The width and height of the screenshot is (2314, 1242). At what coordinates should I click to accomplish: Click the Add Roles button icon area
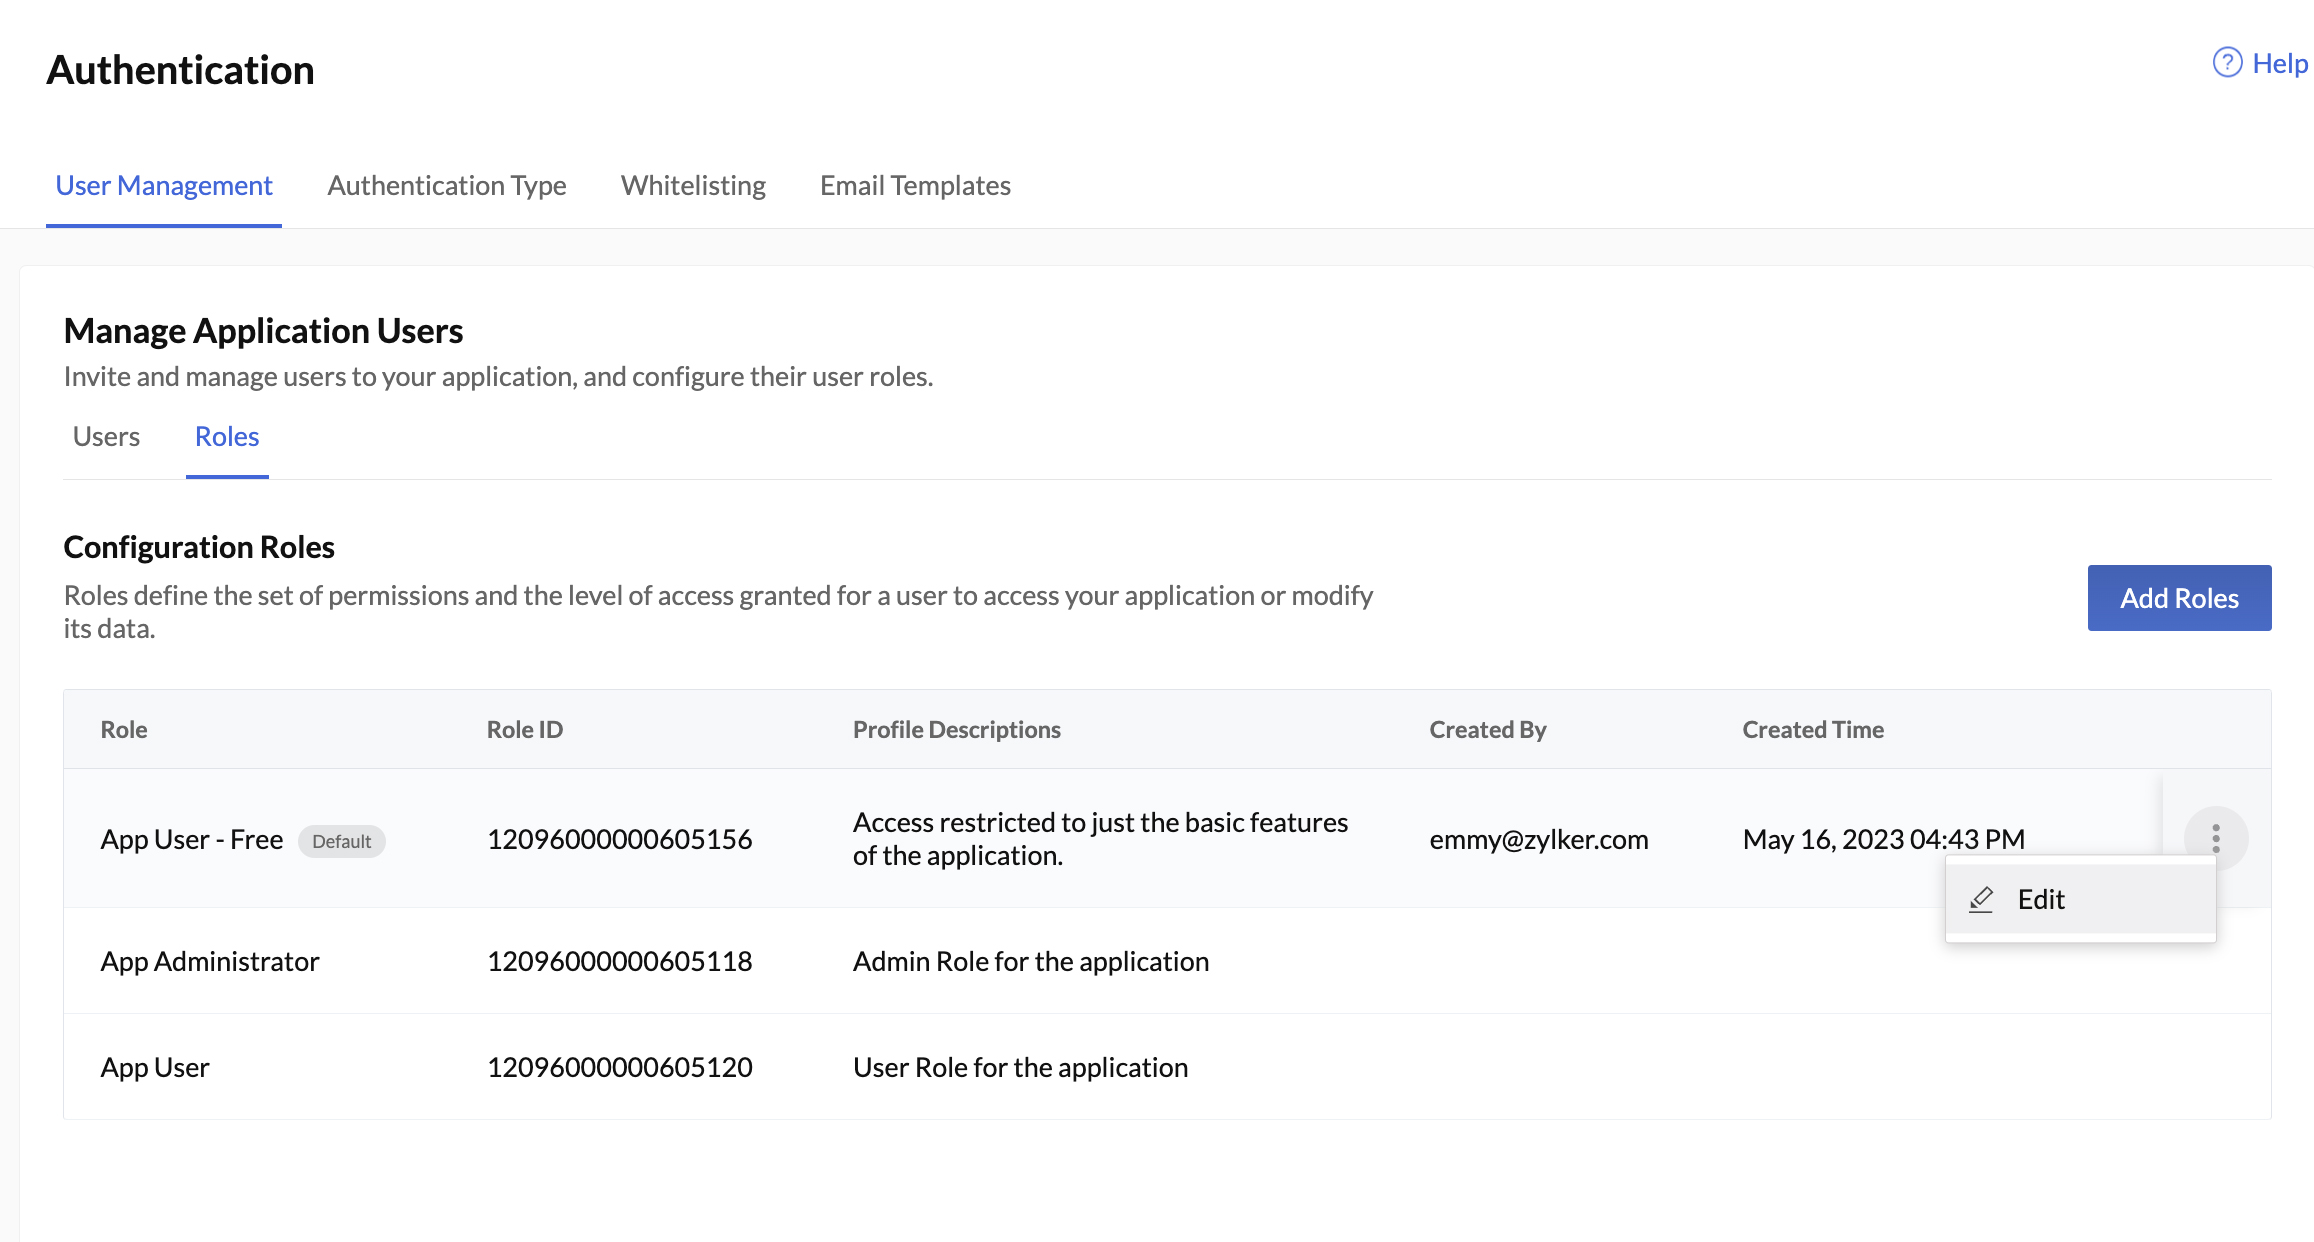[x=2179, y=597]
